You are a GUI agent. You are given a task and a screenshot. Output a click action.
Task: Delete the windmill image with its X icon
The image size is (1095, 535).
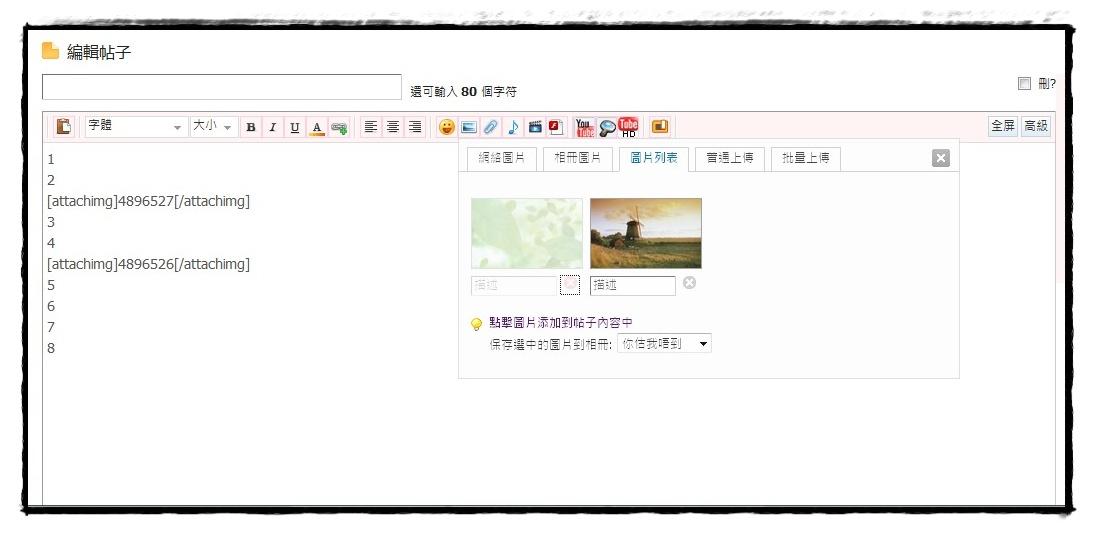point(689,283)
